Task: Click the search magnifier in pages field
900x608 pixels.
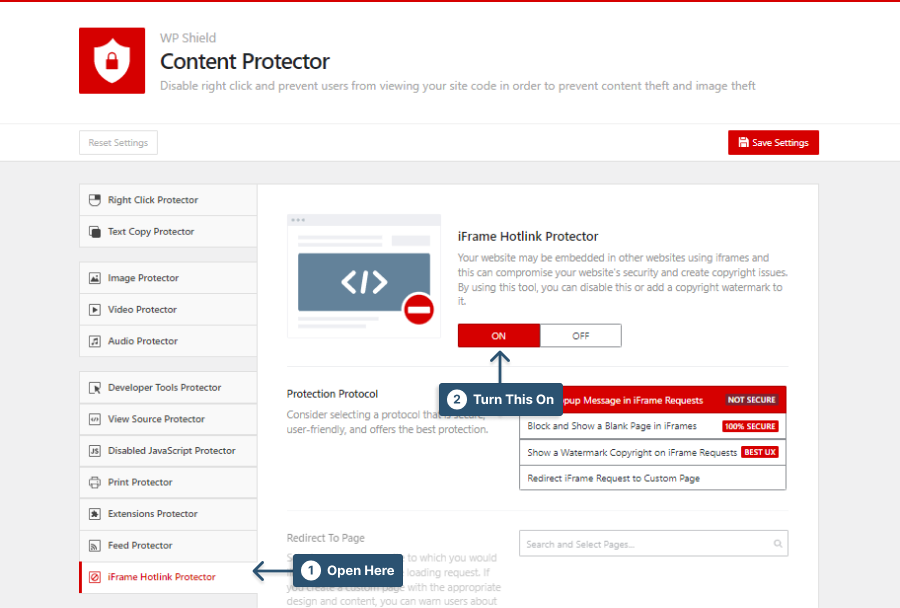Action: pyautogui.click(x=778, y=544)
